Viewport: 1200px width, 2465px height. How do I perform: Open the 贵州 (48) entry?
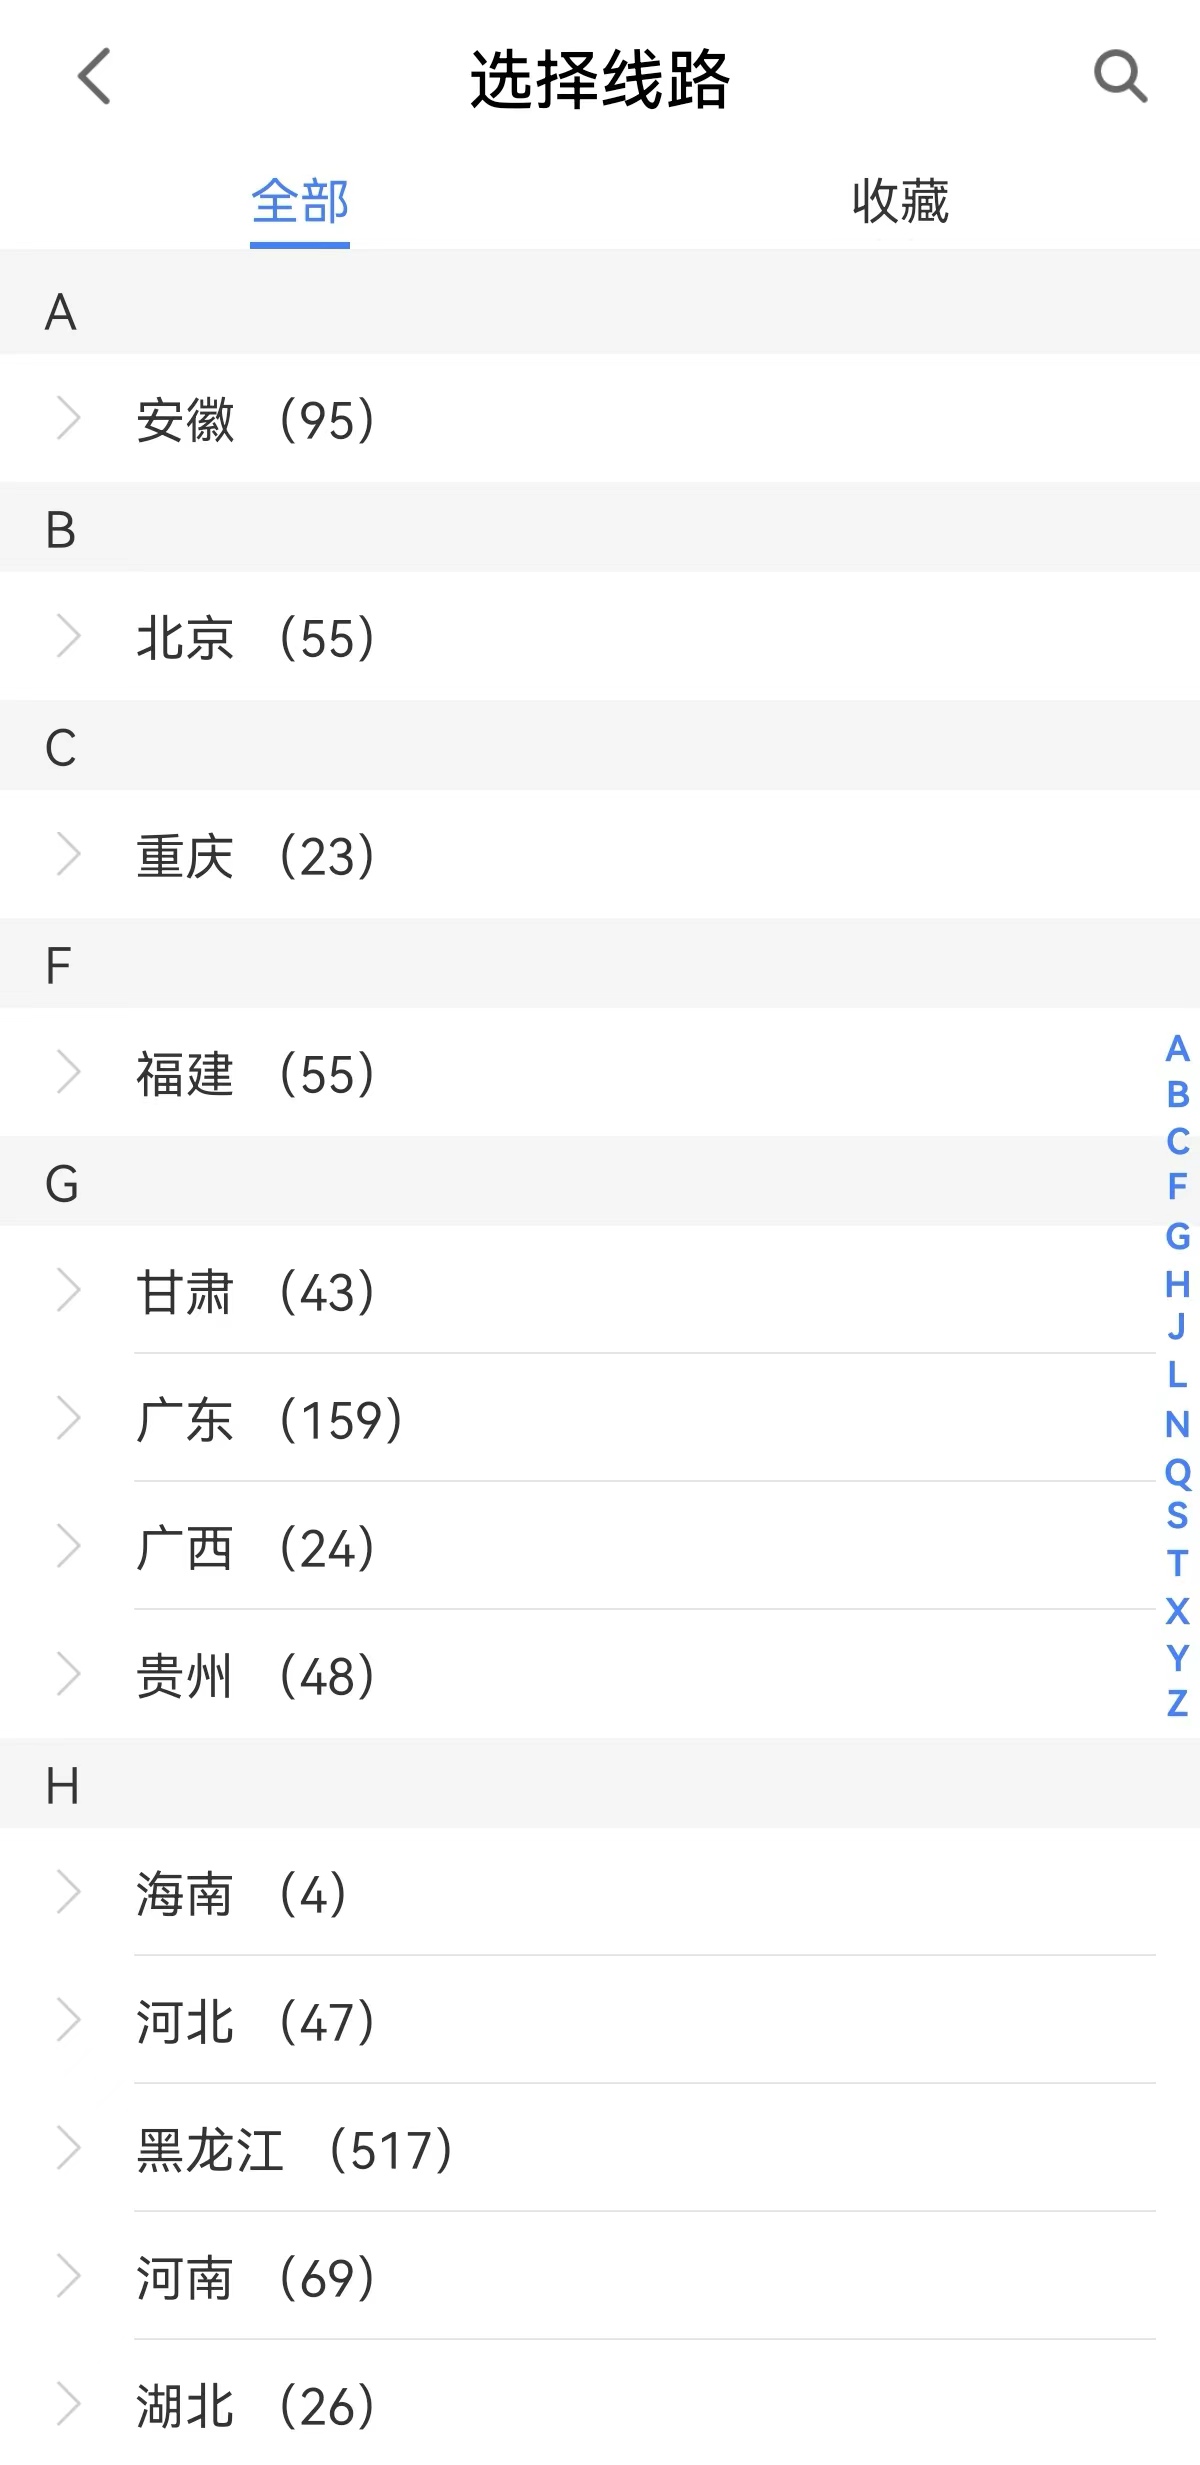click(x=255, y=1675)
